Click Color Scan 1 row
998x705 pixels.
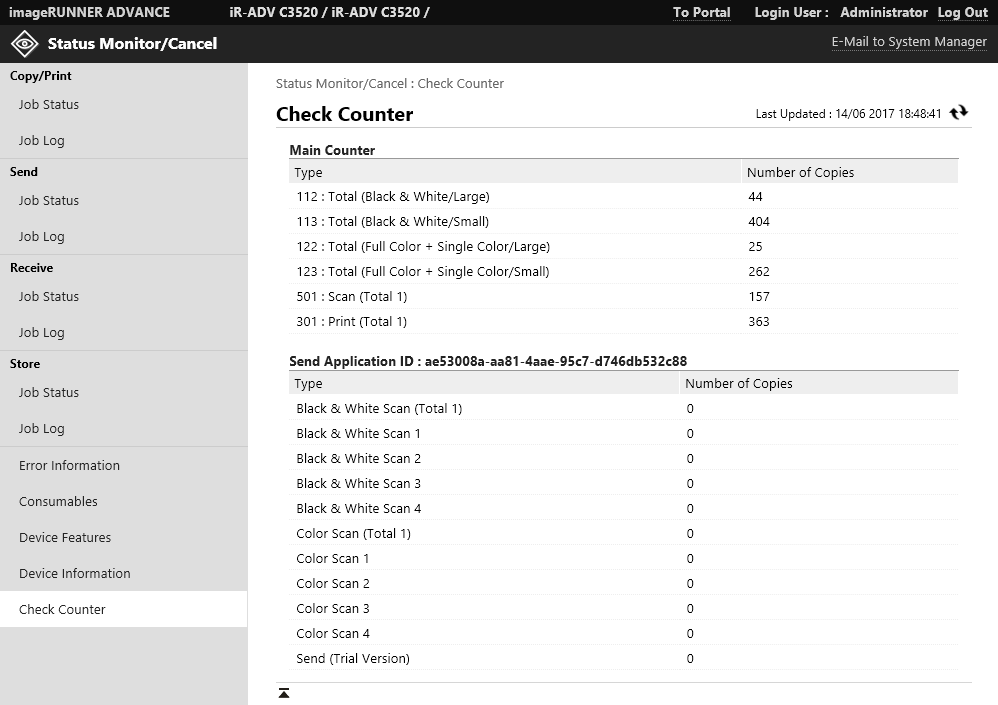(624, 559)
